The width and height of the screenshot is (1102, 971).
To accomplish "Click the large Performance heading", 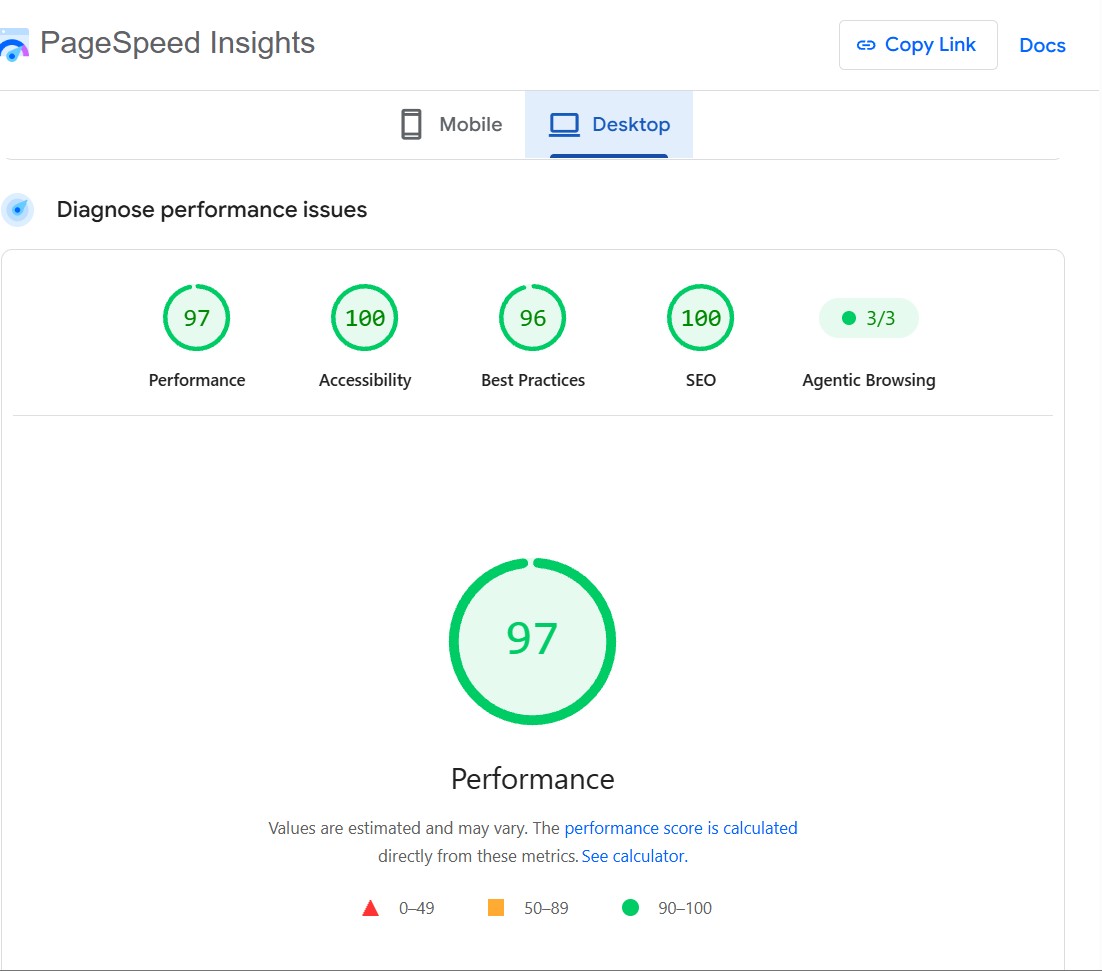I will (533, 779).
